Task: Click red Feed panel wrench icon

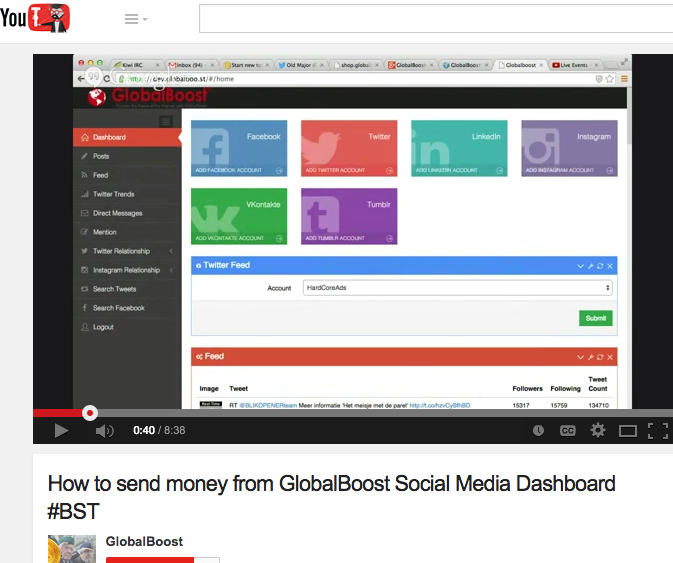Action: tap(591, 357)
